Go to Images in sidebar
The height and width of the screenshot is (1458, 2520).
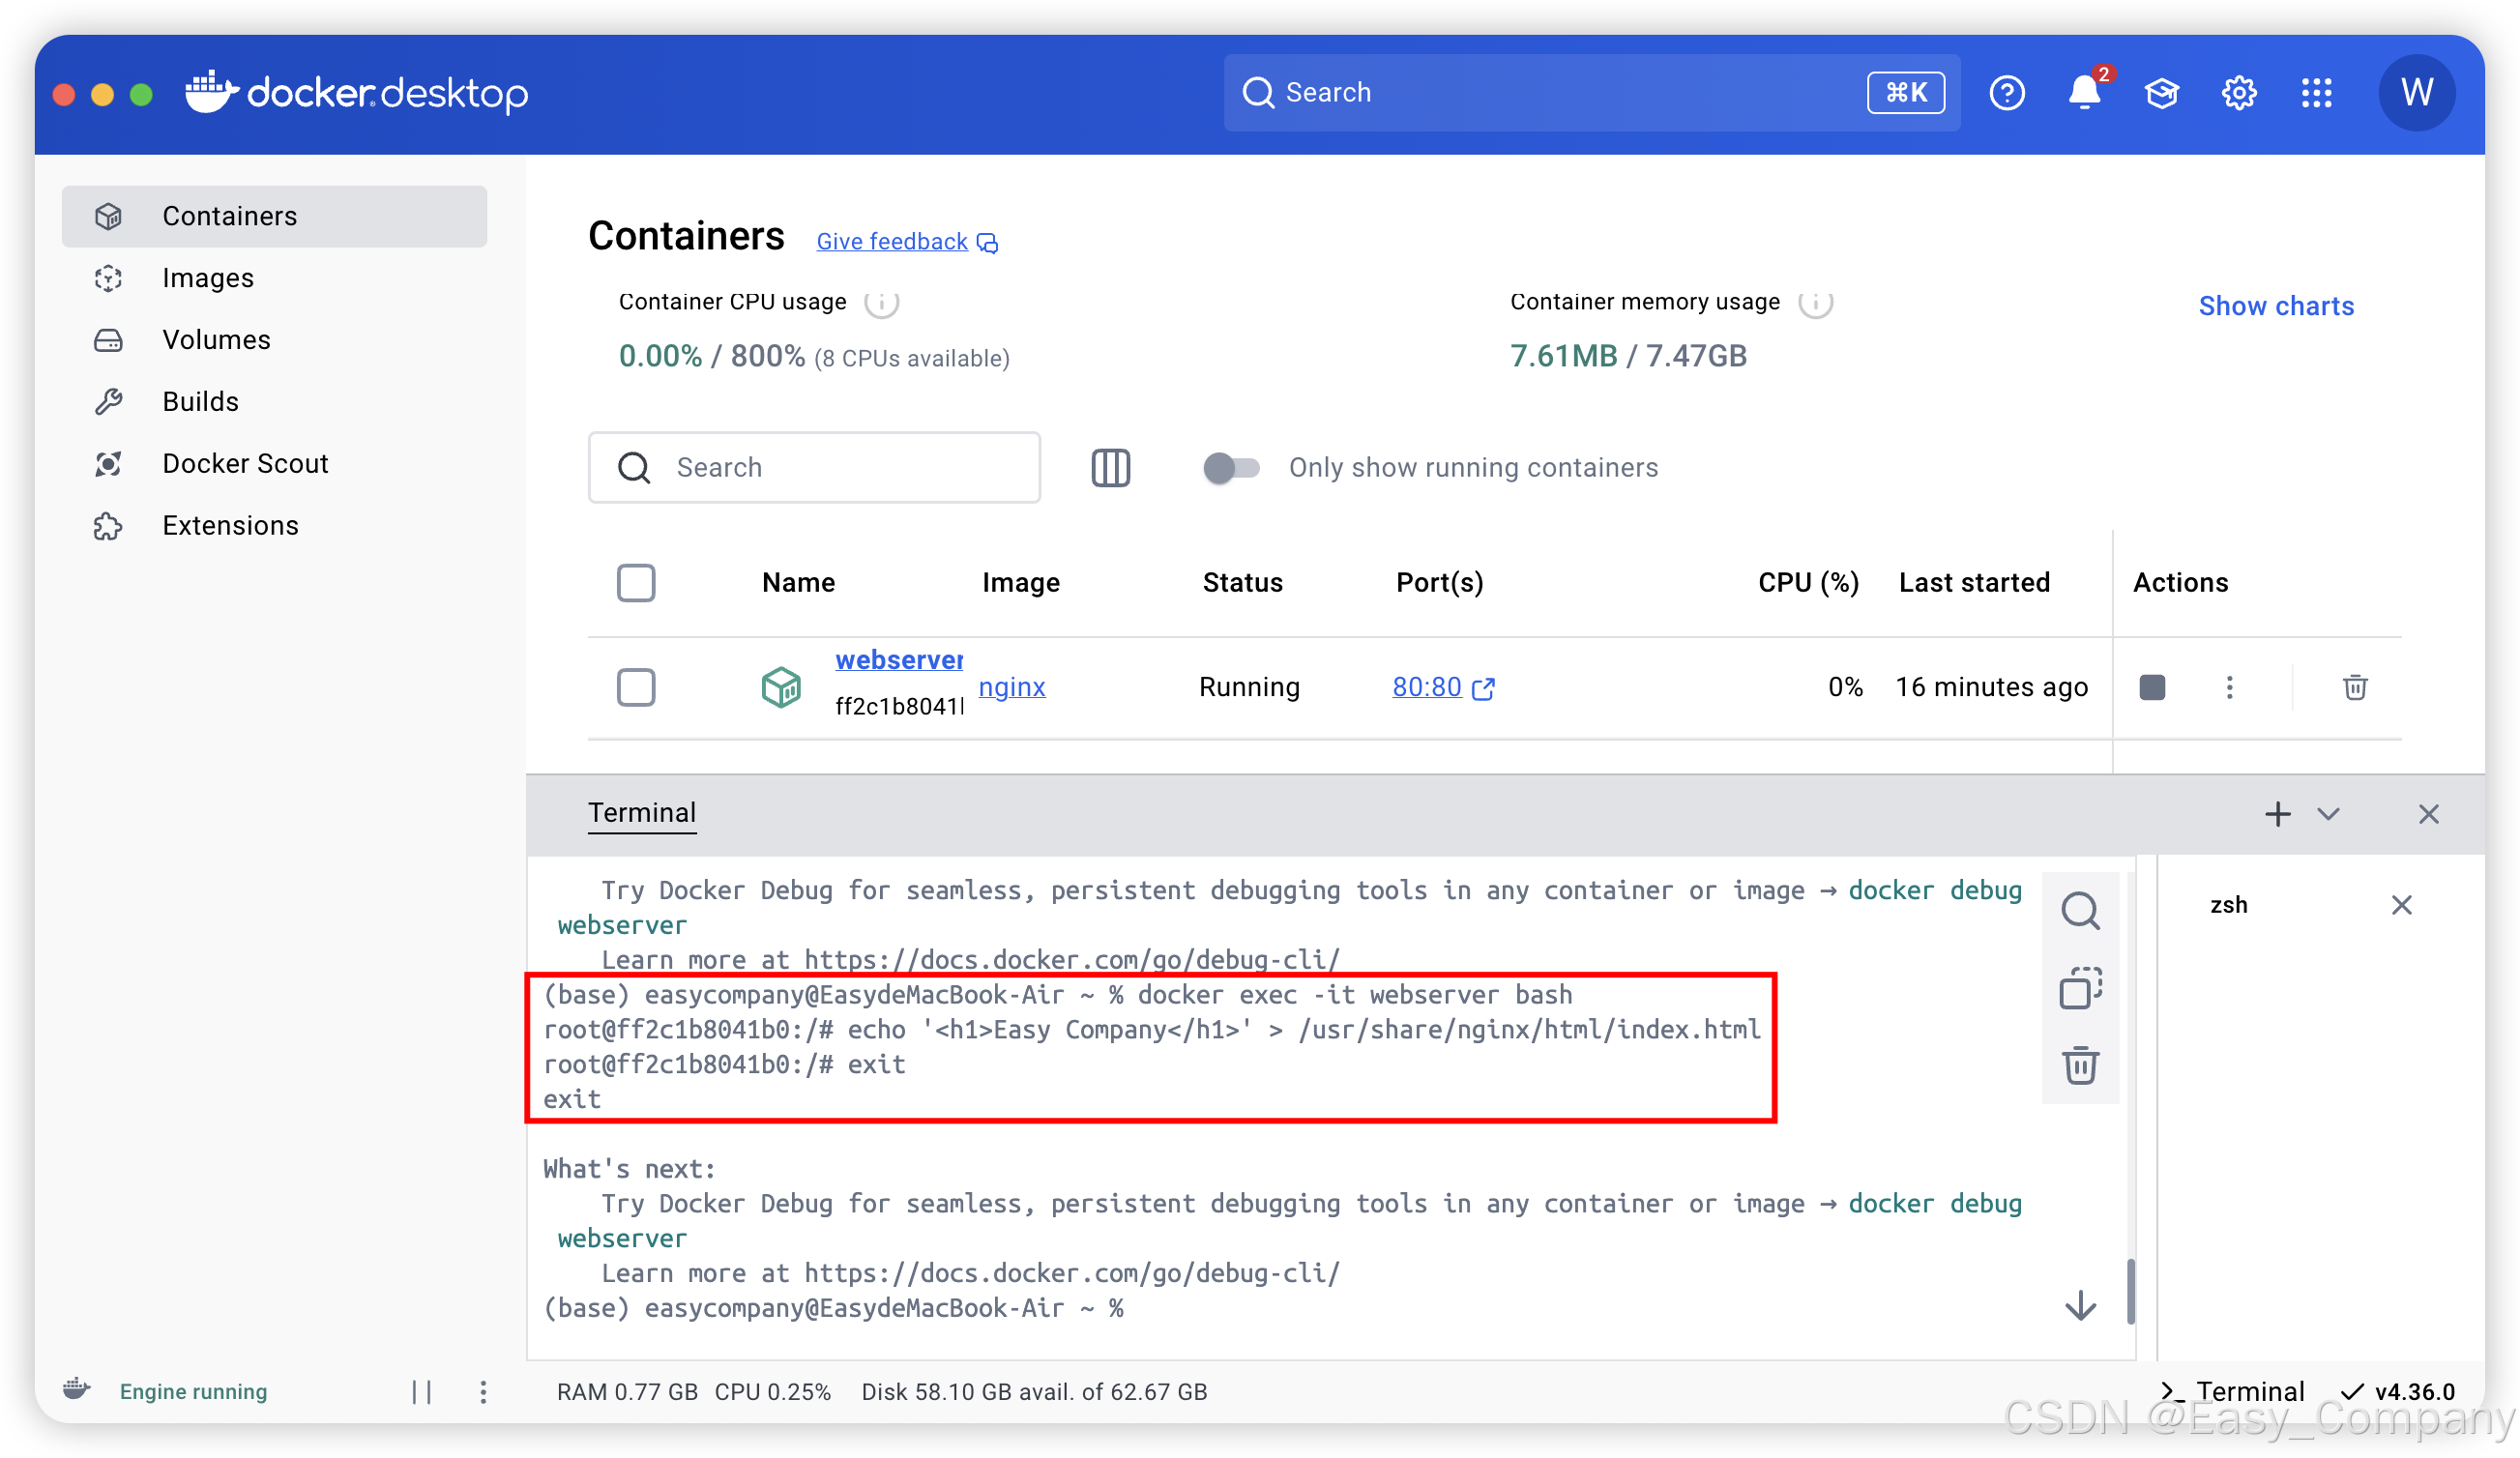click(x=208, y=278)
